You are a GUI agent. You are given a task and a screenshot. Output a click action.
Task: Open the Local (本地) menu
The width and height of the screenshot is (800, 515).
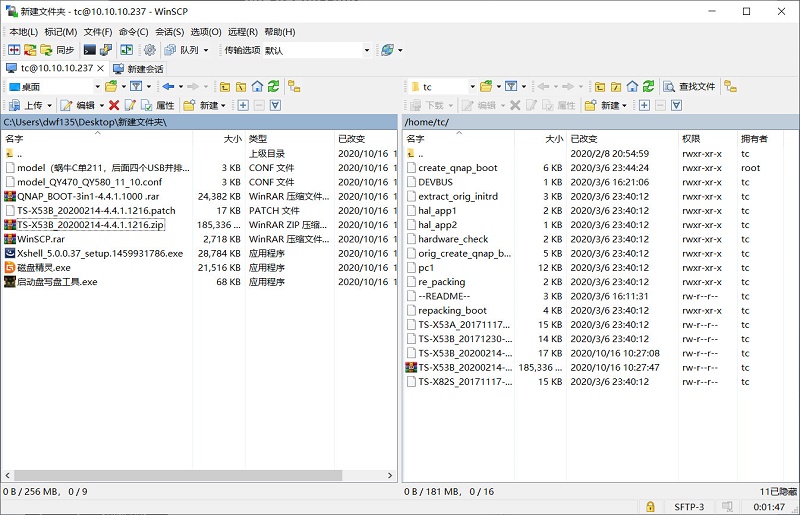coord(23,32)
